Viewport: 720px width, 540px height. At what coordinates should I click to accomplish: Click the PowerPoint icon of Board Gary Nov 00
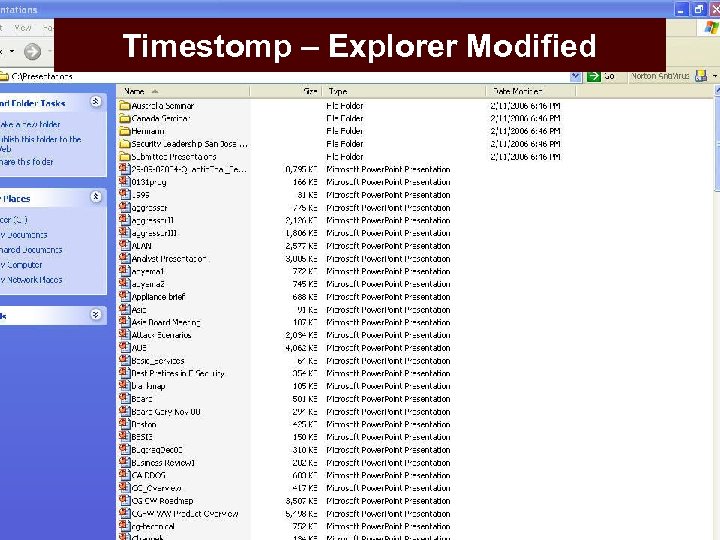point(124,411)
